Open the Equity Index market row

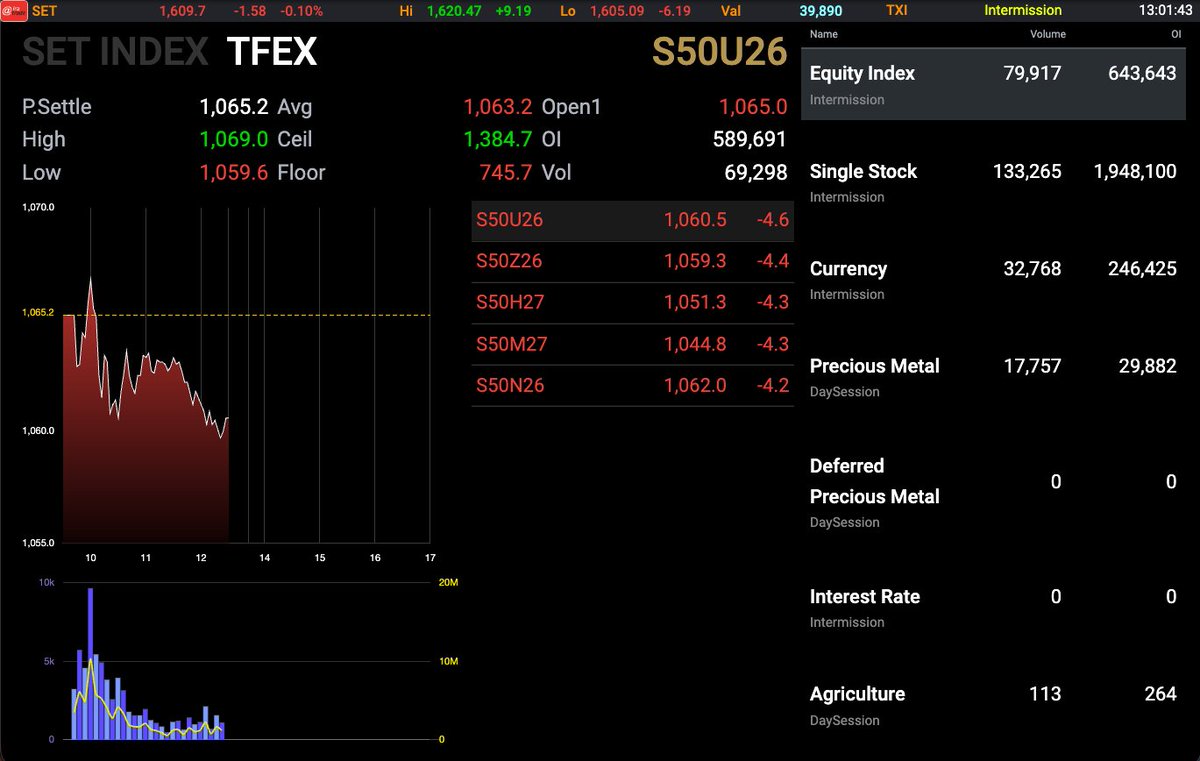(x=995, y=84)
